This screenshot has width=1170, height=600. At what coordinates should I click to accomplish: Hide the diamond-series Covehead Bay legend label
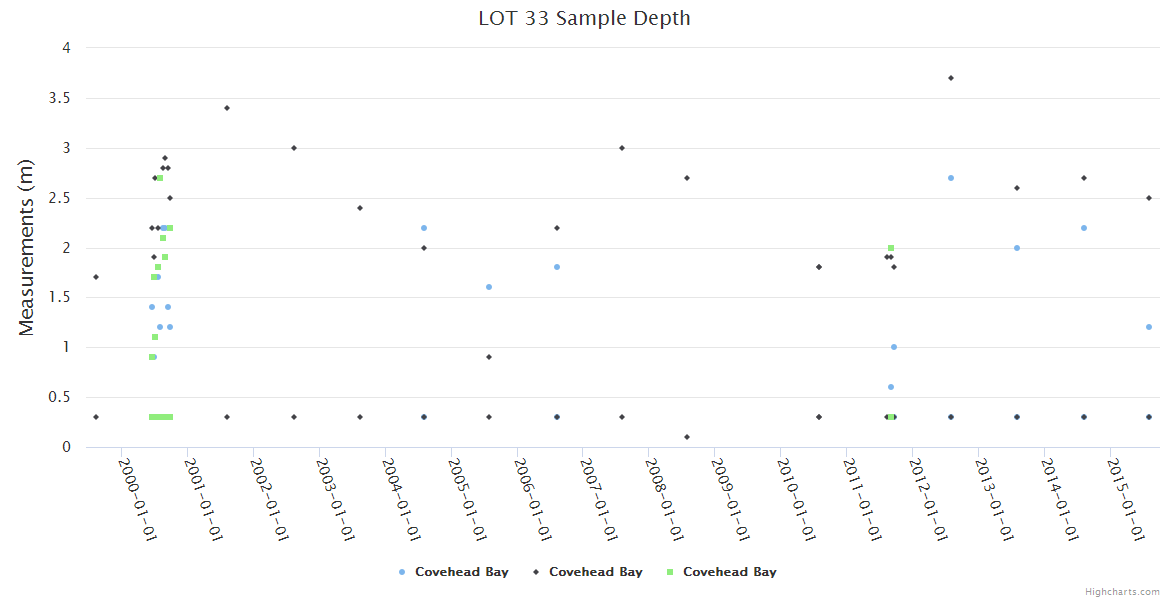pyautogui.click(x=595, y=572)
